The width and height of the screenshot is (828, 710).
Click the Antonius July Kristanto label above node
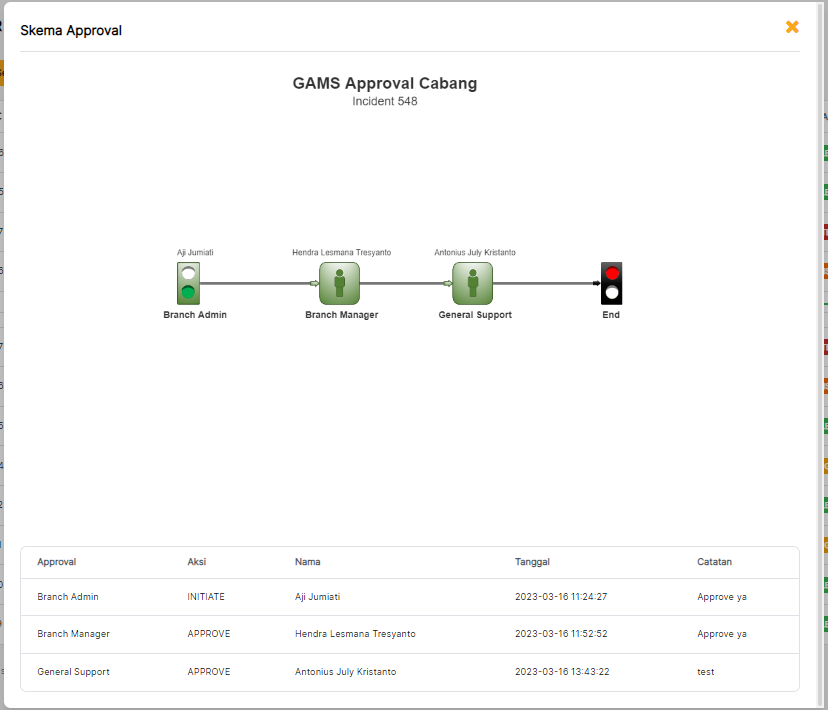475,253
